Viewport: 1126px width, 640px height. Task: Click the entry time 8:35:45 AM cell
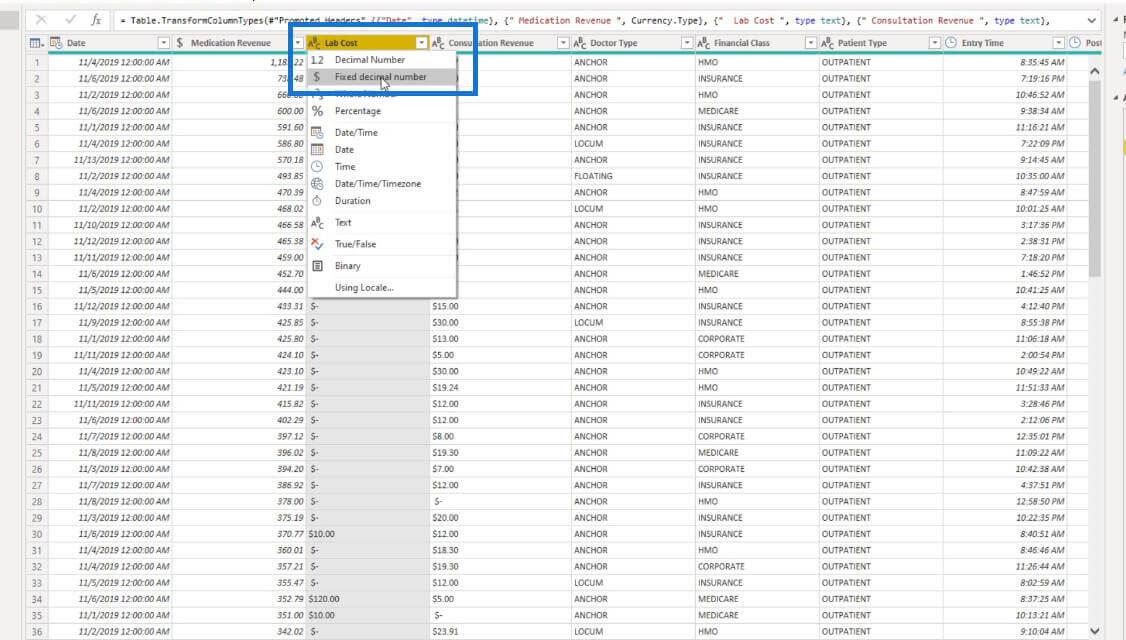point(1005,62)
